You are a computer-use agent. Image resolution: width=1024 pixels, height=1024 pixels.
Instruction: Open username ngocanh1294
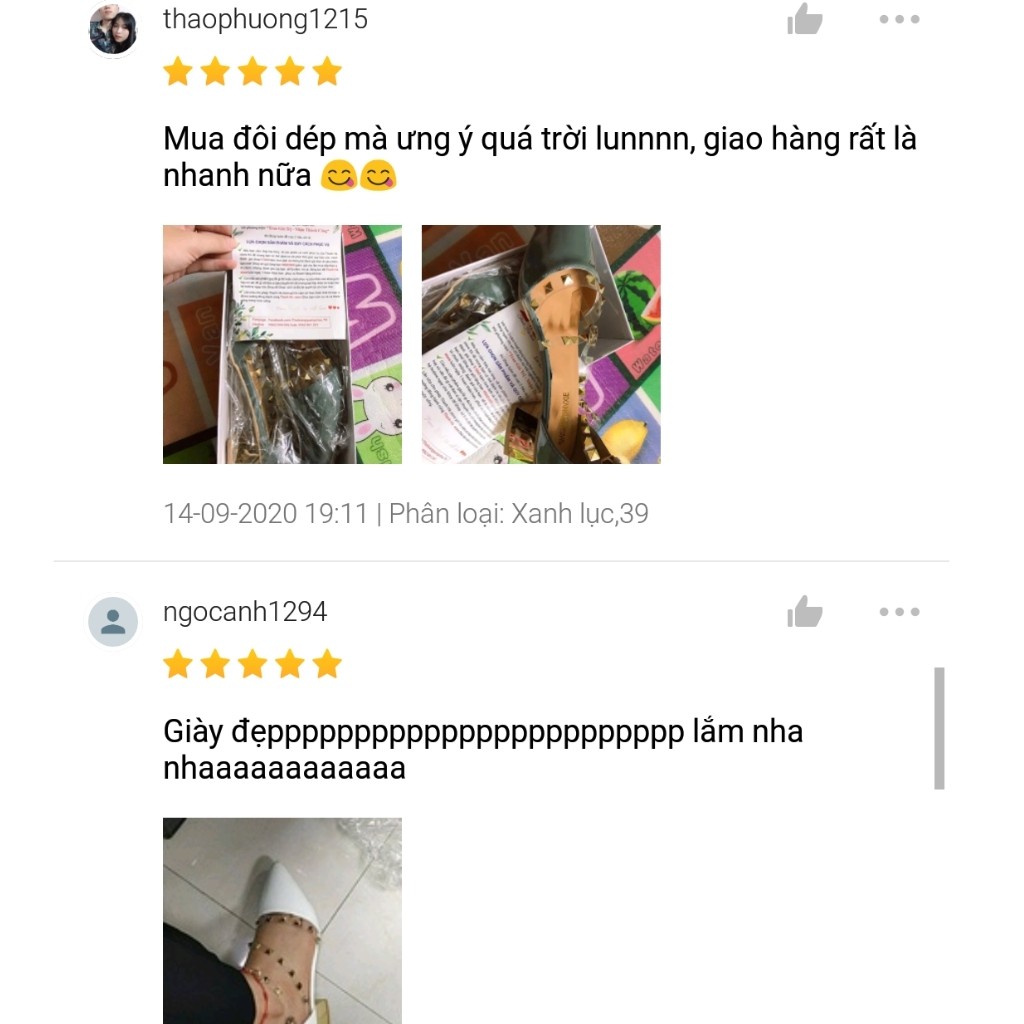coord(245,612)
